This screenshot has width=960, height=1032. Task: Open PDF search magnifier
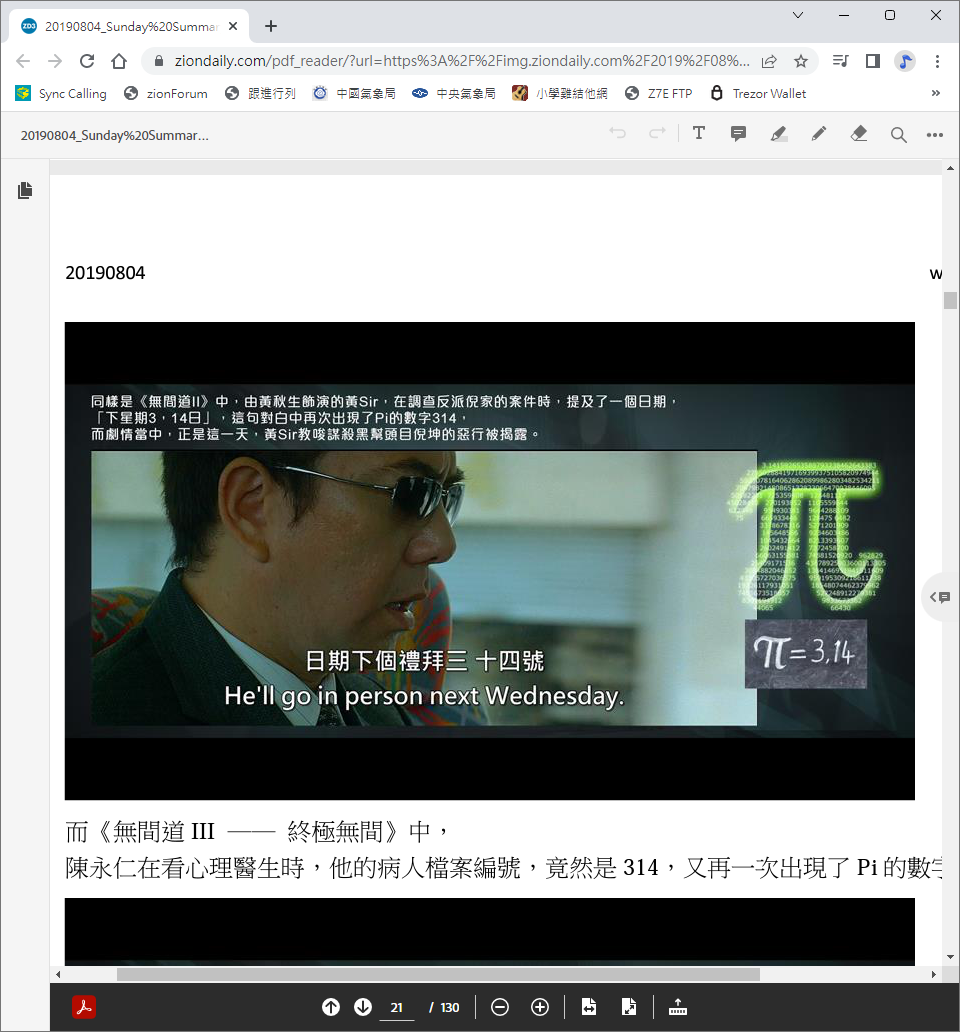[x=898, y=135]
